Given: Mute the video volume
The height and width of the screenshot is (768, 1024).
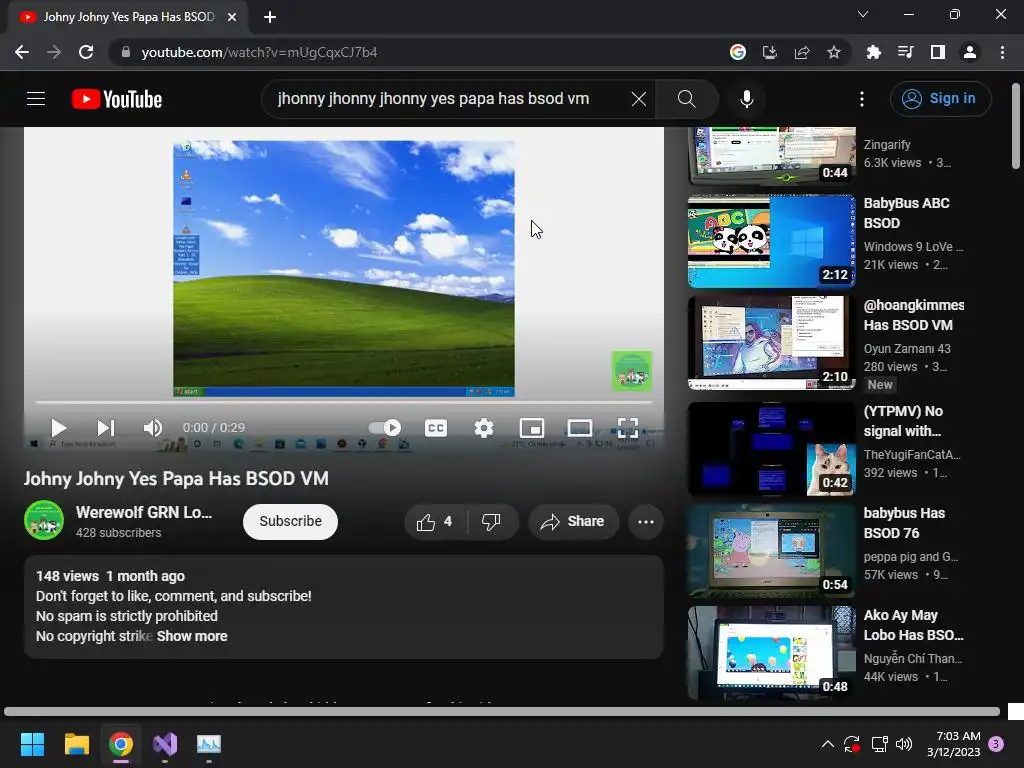Looking at the screenshot, I should point(152,428).
